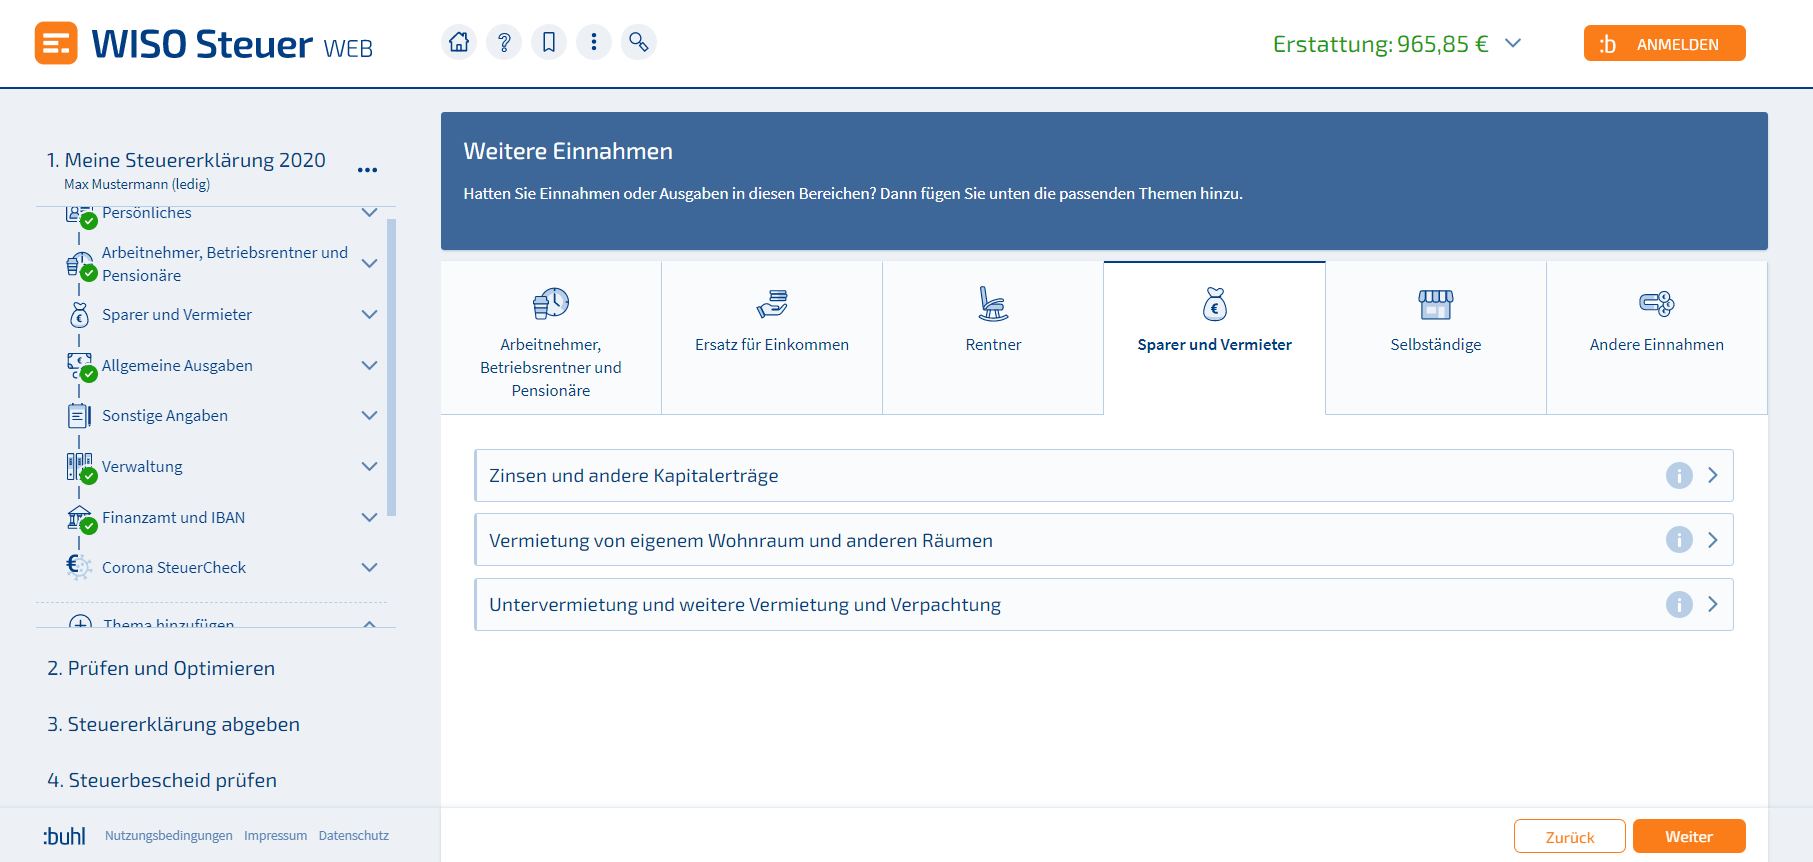Expand the Erstattung amount dropdown chevron
This screenshot has height=862, width=1813.
tap(1513, 43)
